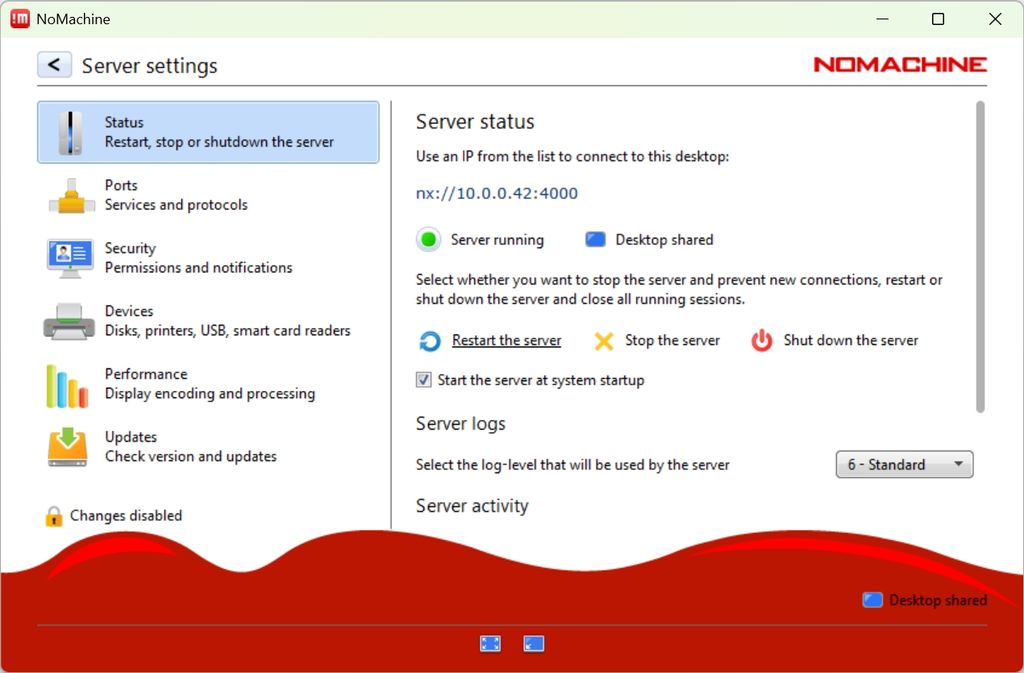1024x673 pixels.
Task: Minimize the NoMachine window
Action: (882, 19)
